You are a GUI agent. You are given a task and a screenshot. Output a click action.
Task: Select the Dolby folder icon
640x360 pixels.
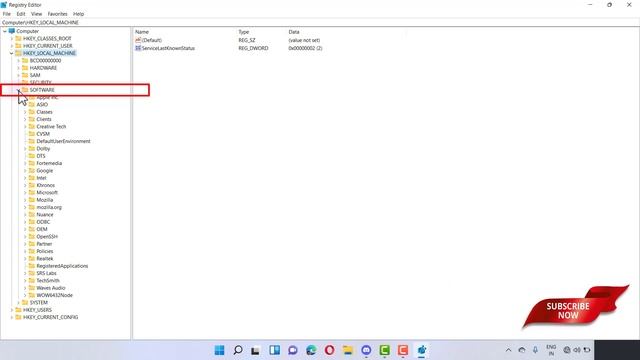point(32,149)
